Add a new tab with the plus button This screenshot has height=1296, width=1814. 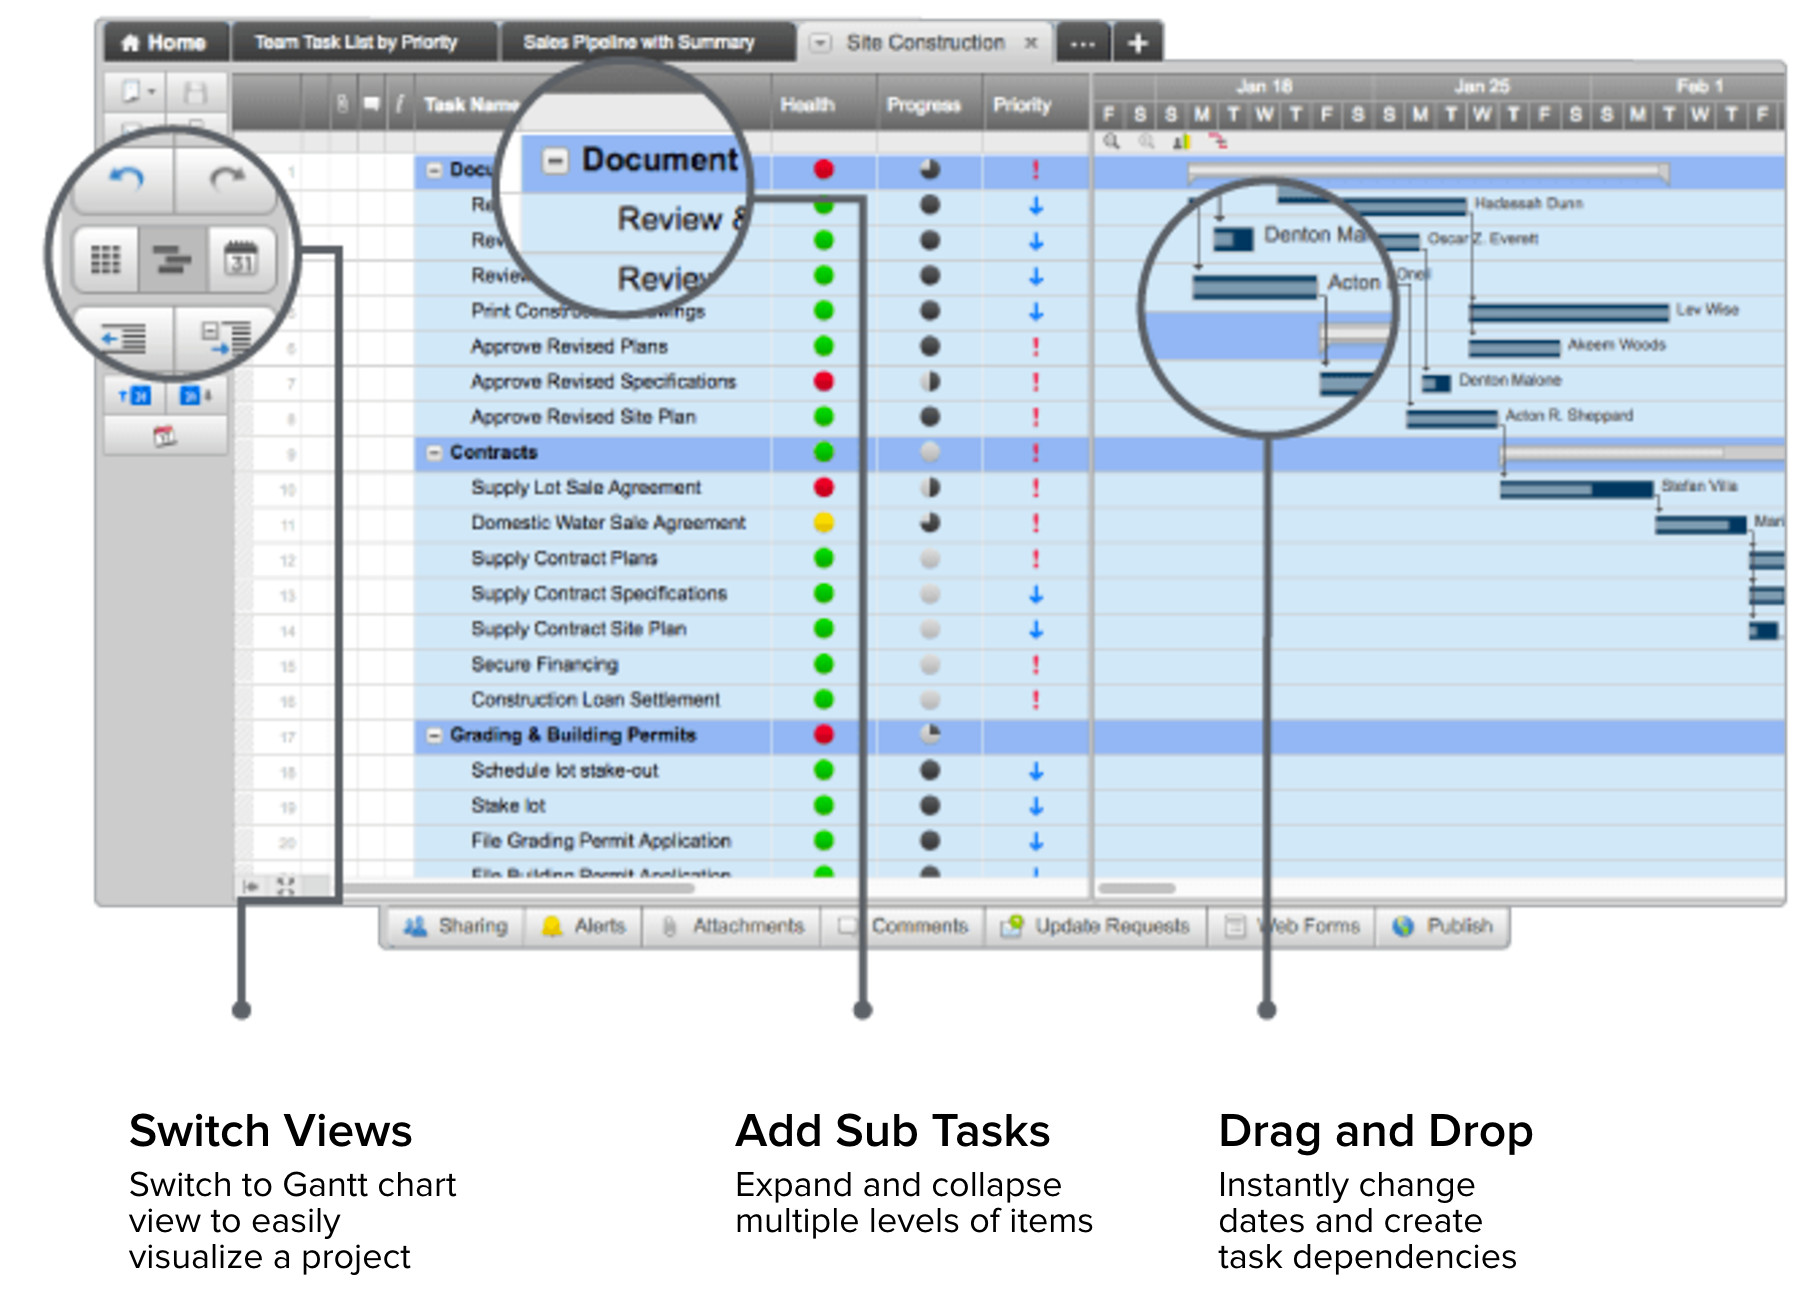[1137, 44]
